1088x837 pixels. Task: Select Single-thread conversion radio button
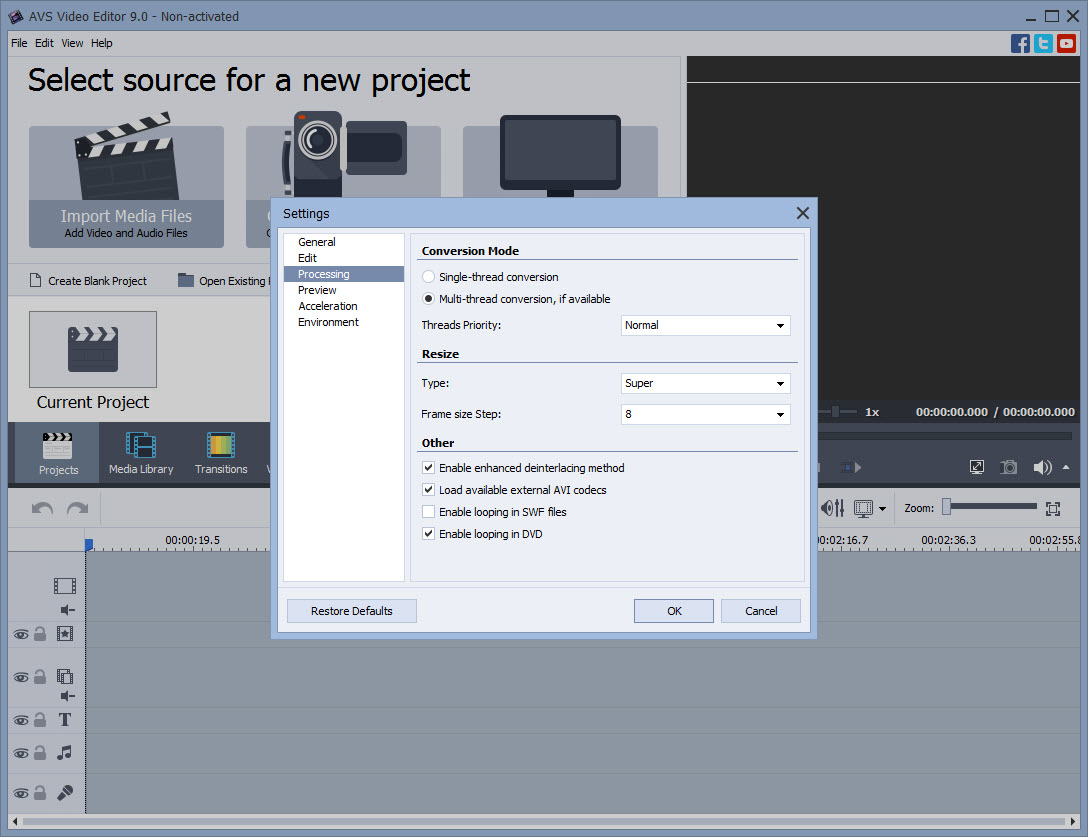[429, 277]
